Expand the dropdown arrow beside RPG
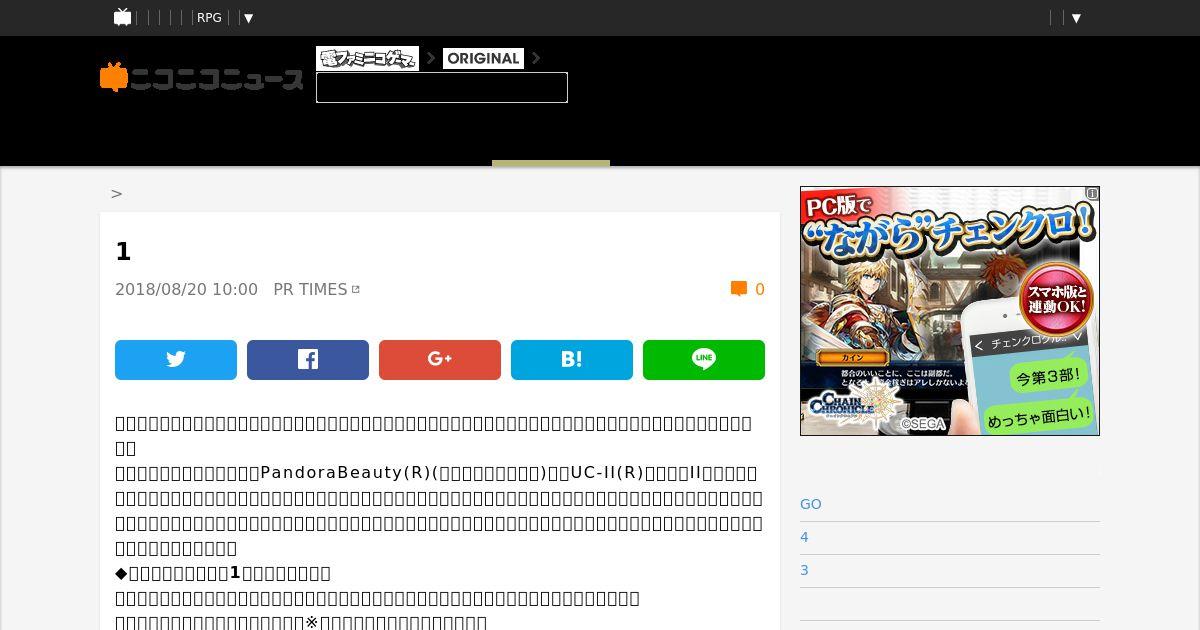Screen dimensions: 1200x630 pyautogui.click(x=249, y=18)
